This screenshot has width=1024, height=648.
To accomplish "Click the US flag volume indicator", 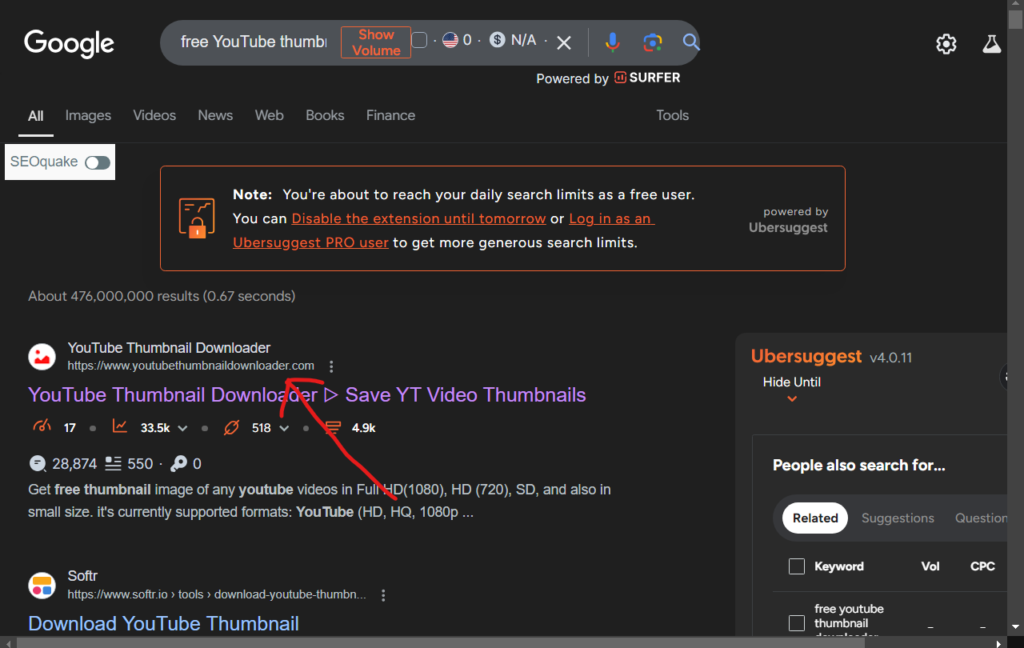I will point(450,40).
